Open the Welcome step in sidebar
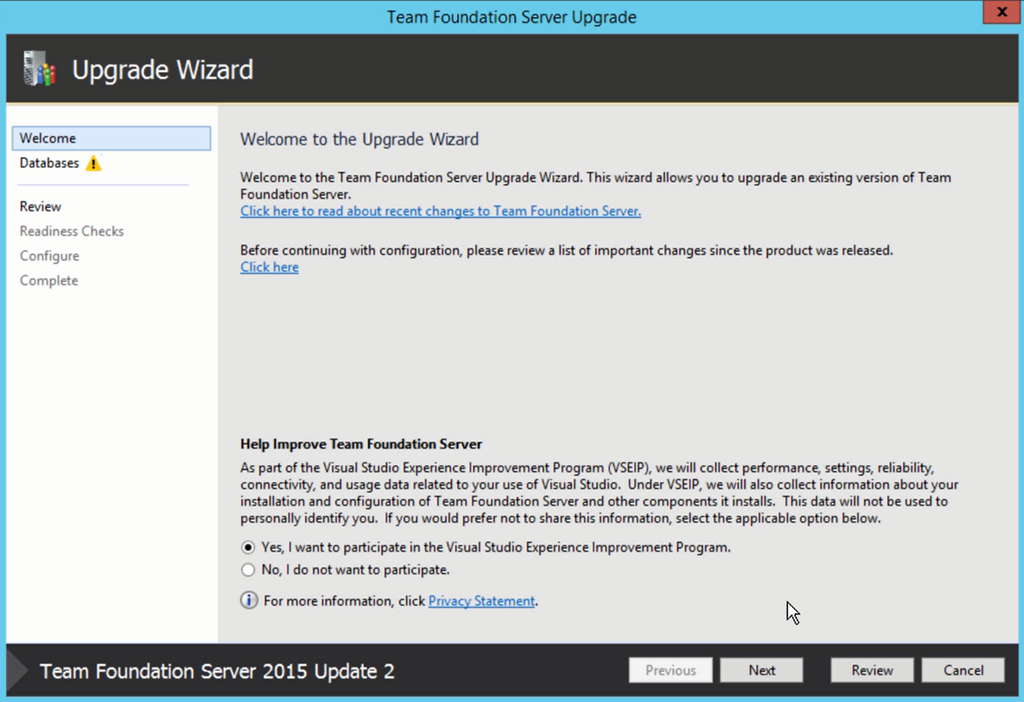Screen dimensions: 1024x702 (111, 138)
